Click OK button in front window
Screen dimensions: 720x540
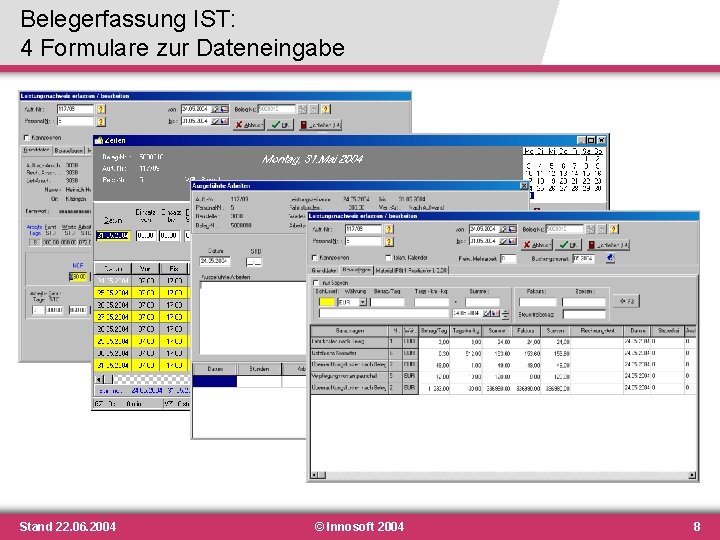coord(568,245)
